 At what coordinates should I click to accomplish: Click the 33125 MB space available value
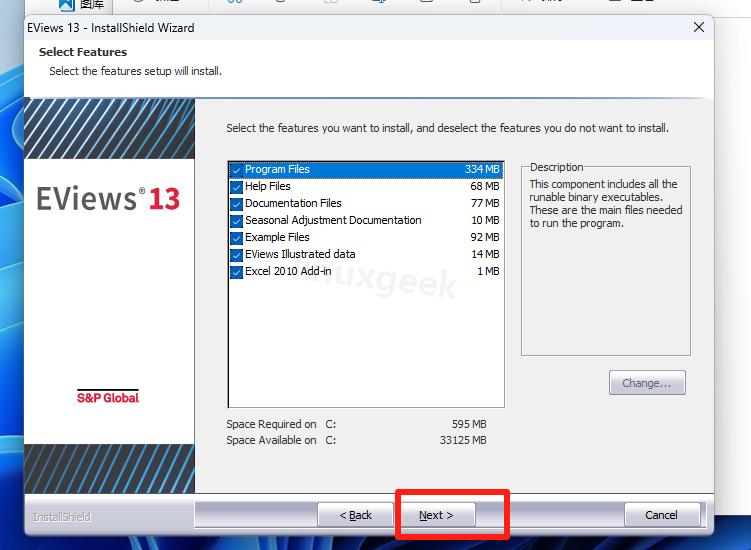click(x=463, y=440)
